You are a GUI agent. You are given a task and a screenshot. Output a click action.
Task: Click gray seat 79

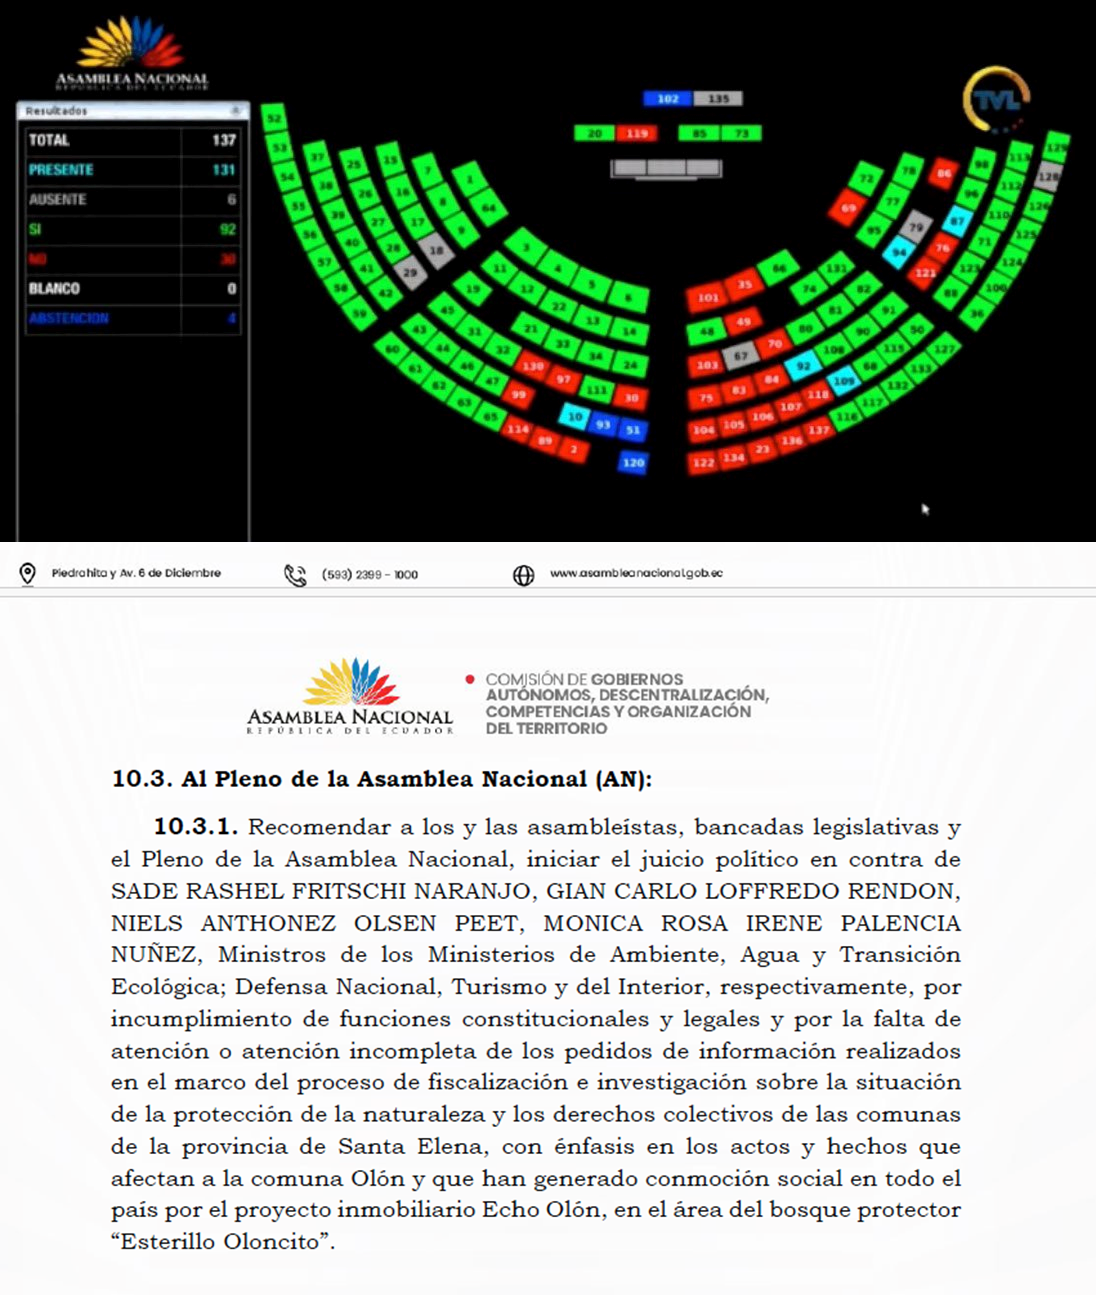(x=916, y=227)
